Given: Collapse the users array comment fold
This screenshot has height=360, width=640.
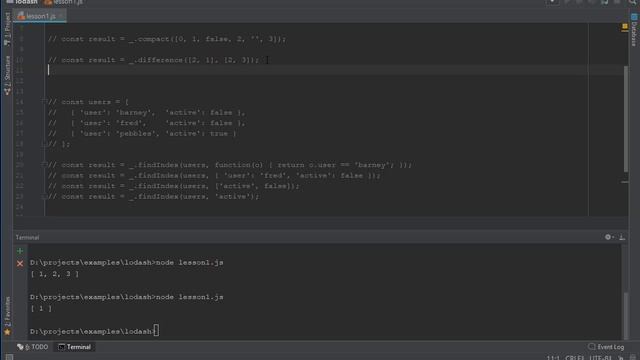Looking at the screenshot, I should tap(44, 101).
